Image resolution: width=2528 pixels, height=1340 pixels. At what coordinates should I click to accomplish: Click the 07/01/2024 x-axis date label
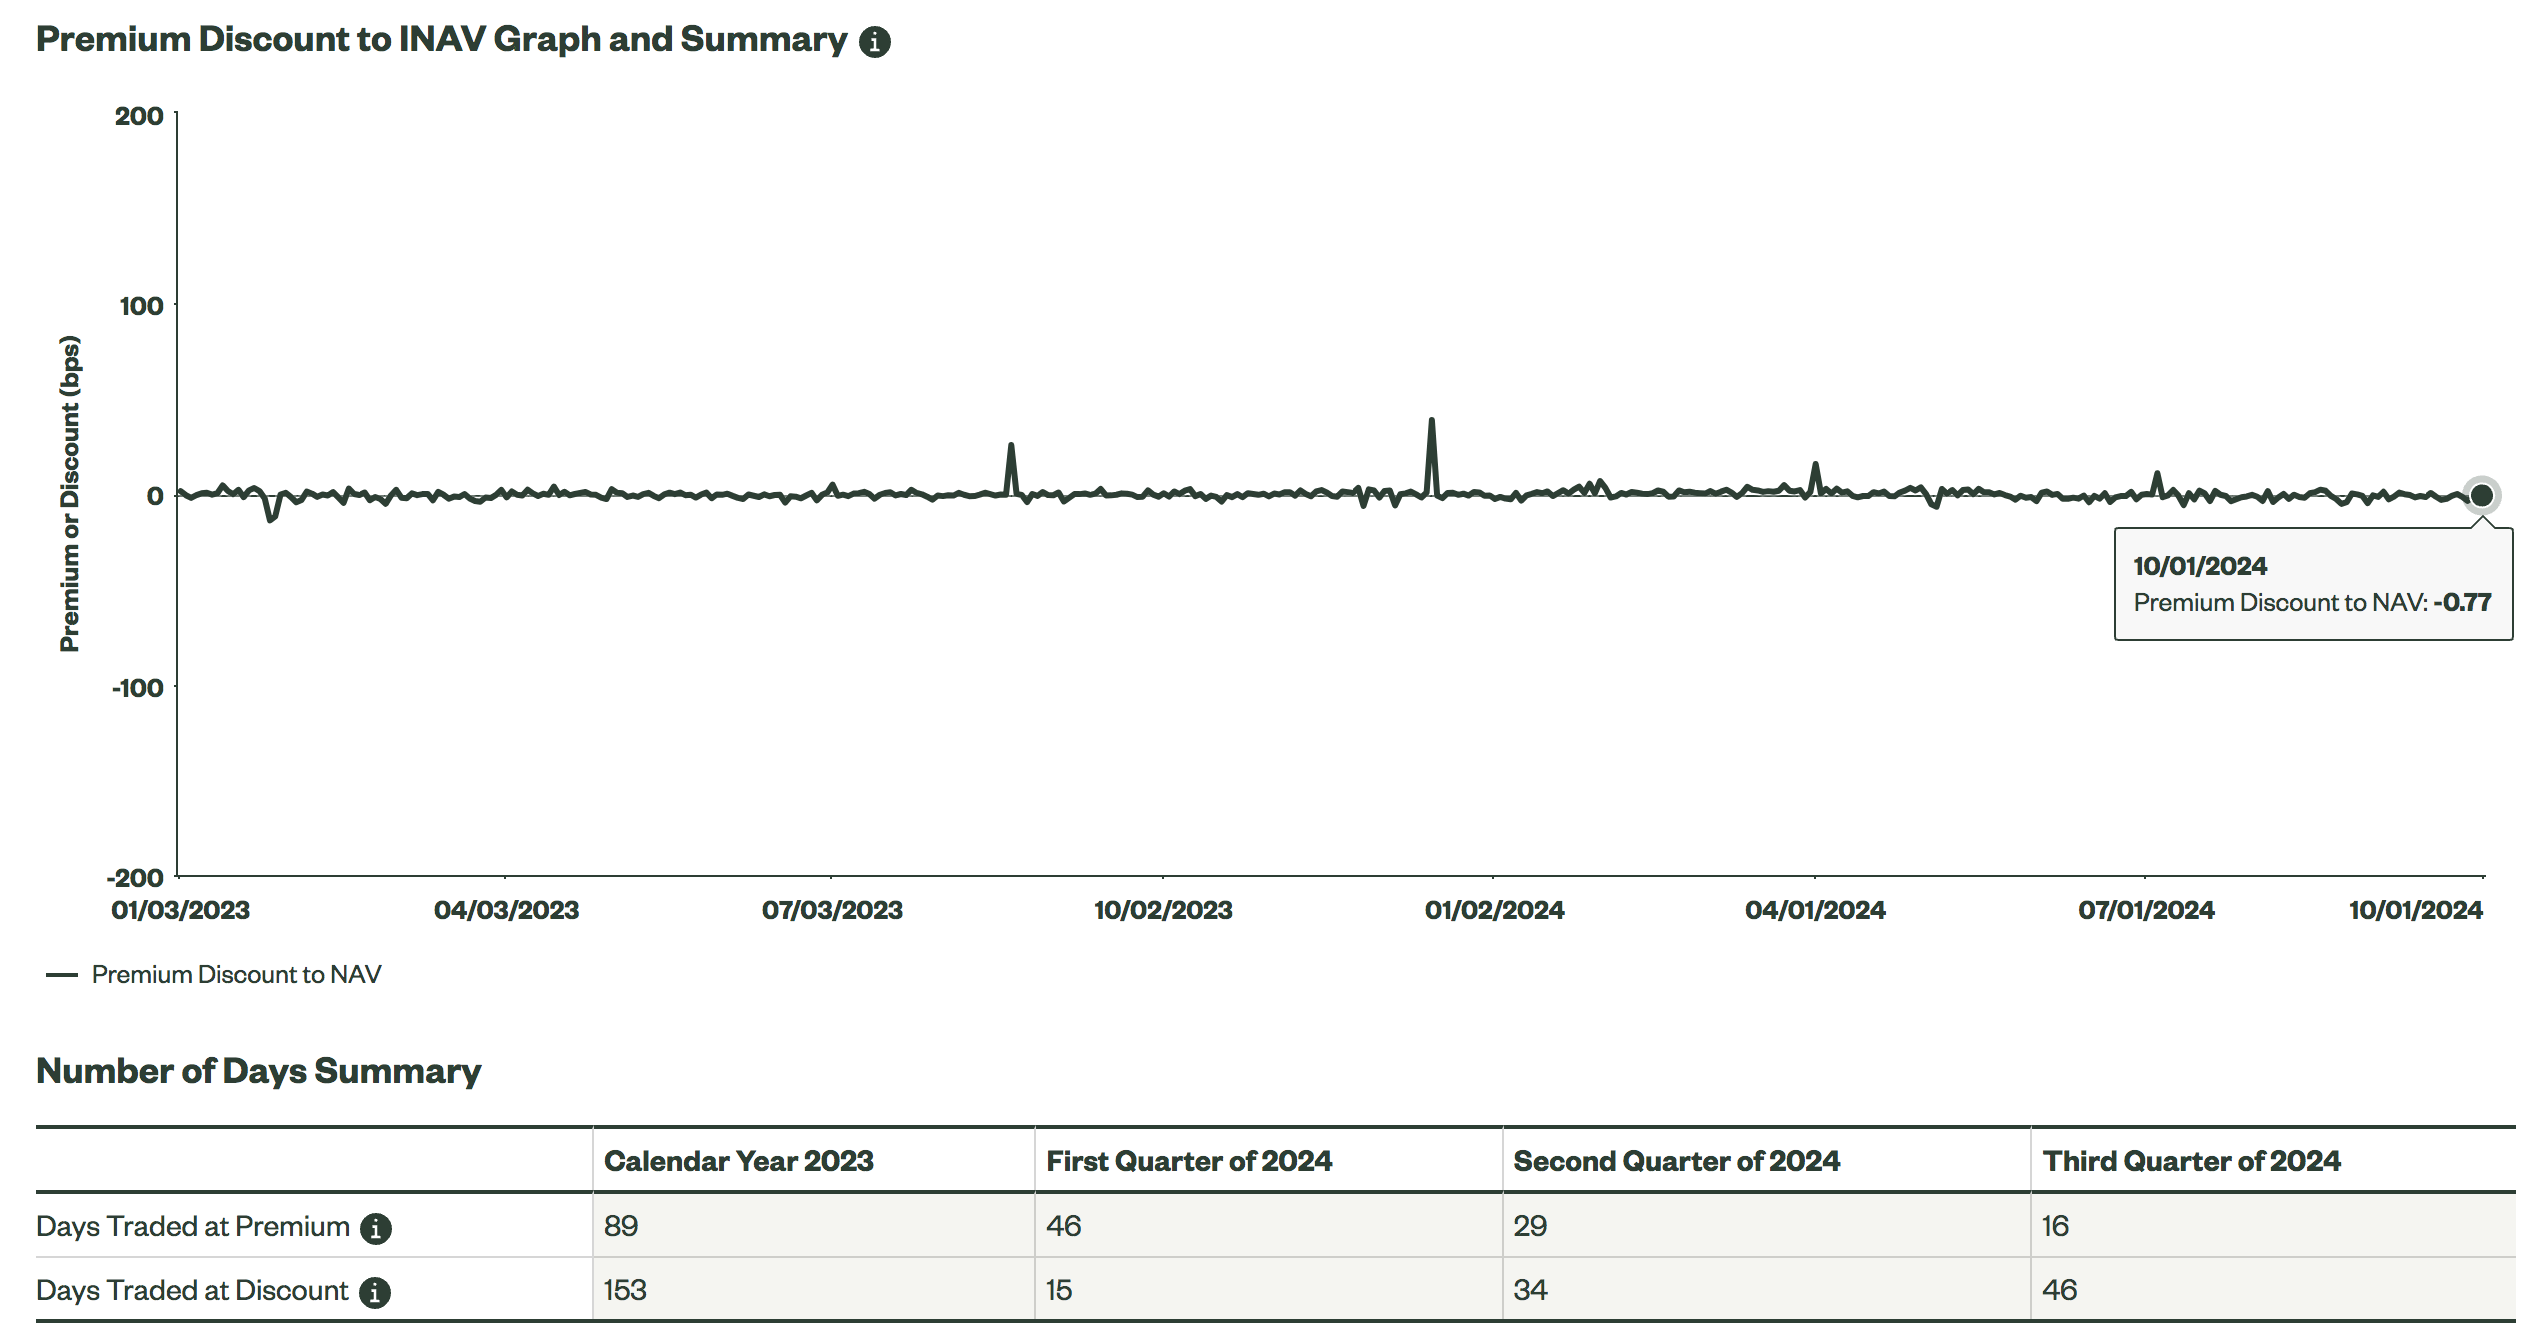coord(2146,910)
